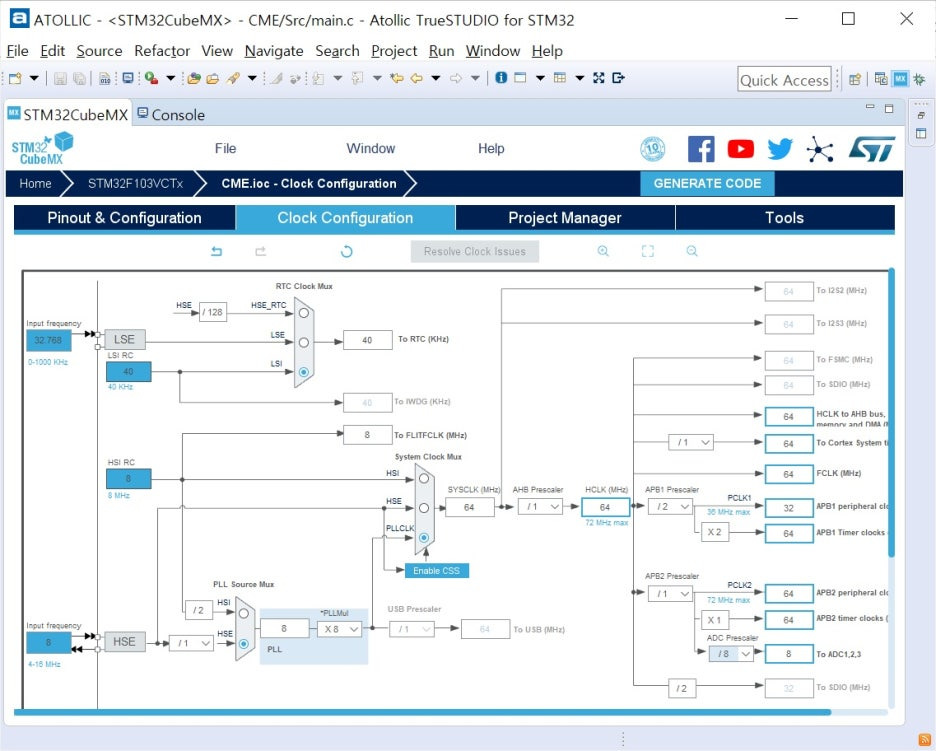Select LSE radio in RTC Clock Mux
The width and height of the screenshot is (936, 751).
304,342
